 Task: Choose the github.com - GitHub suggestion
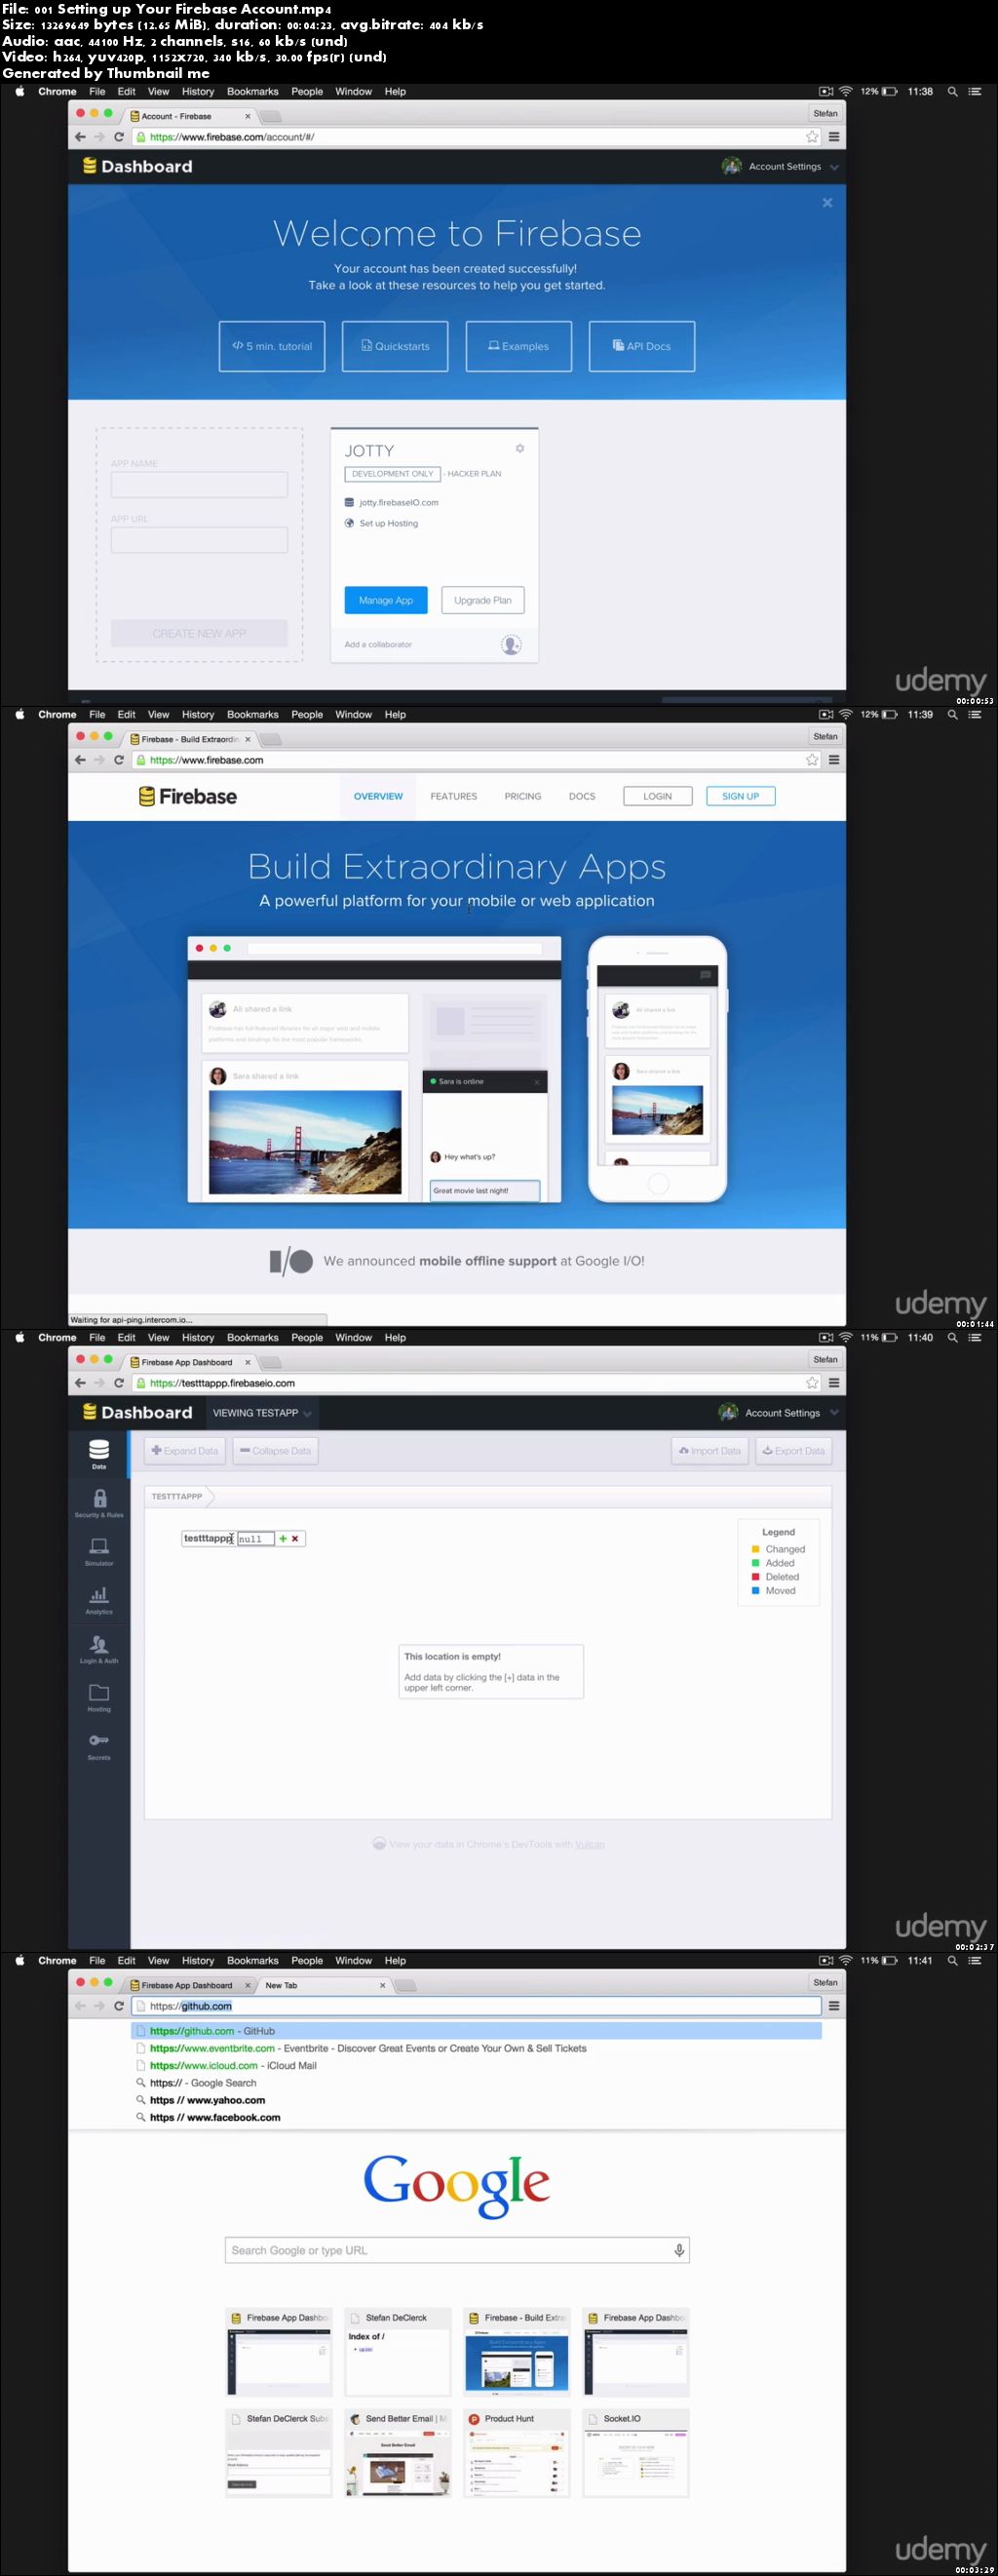(x=477, y=2031)
